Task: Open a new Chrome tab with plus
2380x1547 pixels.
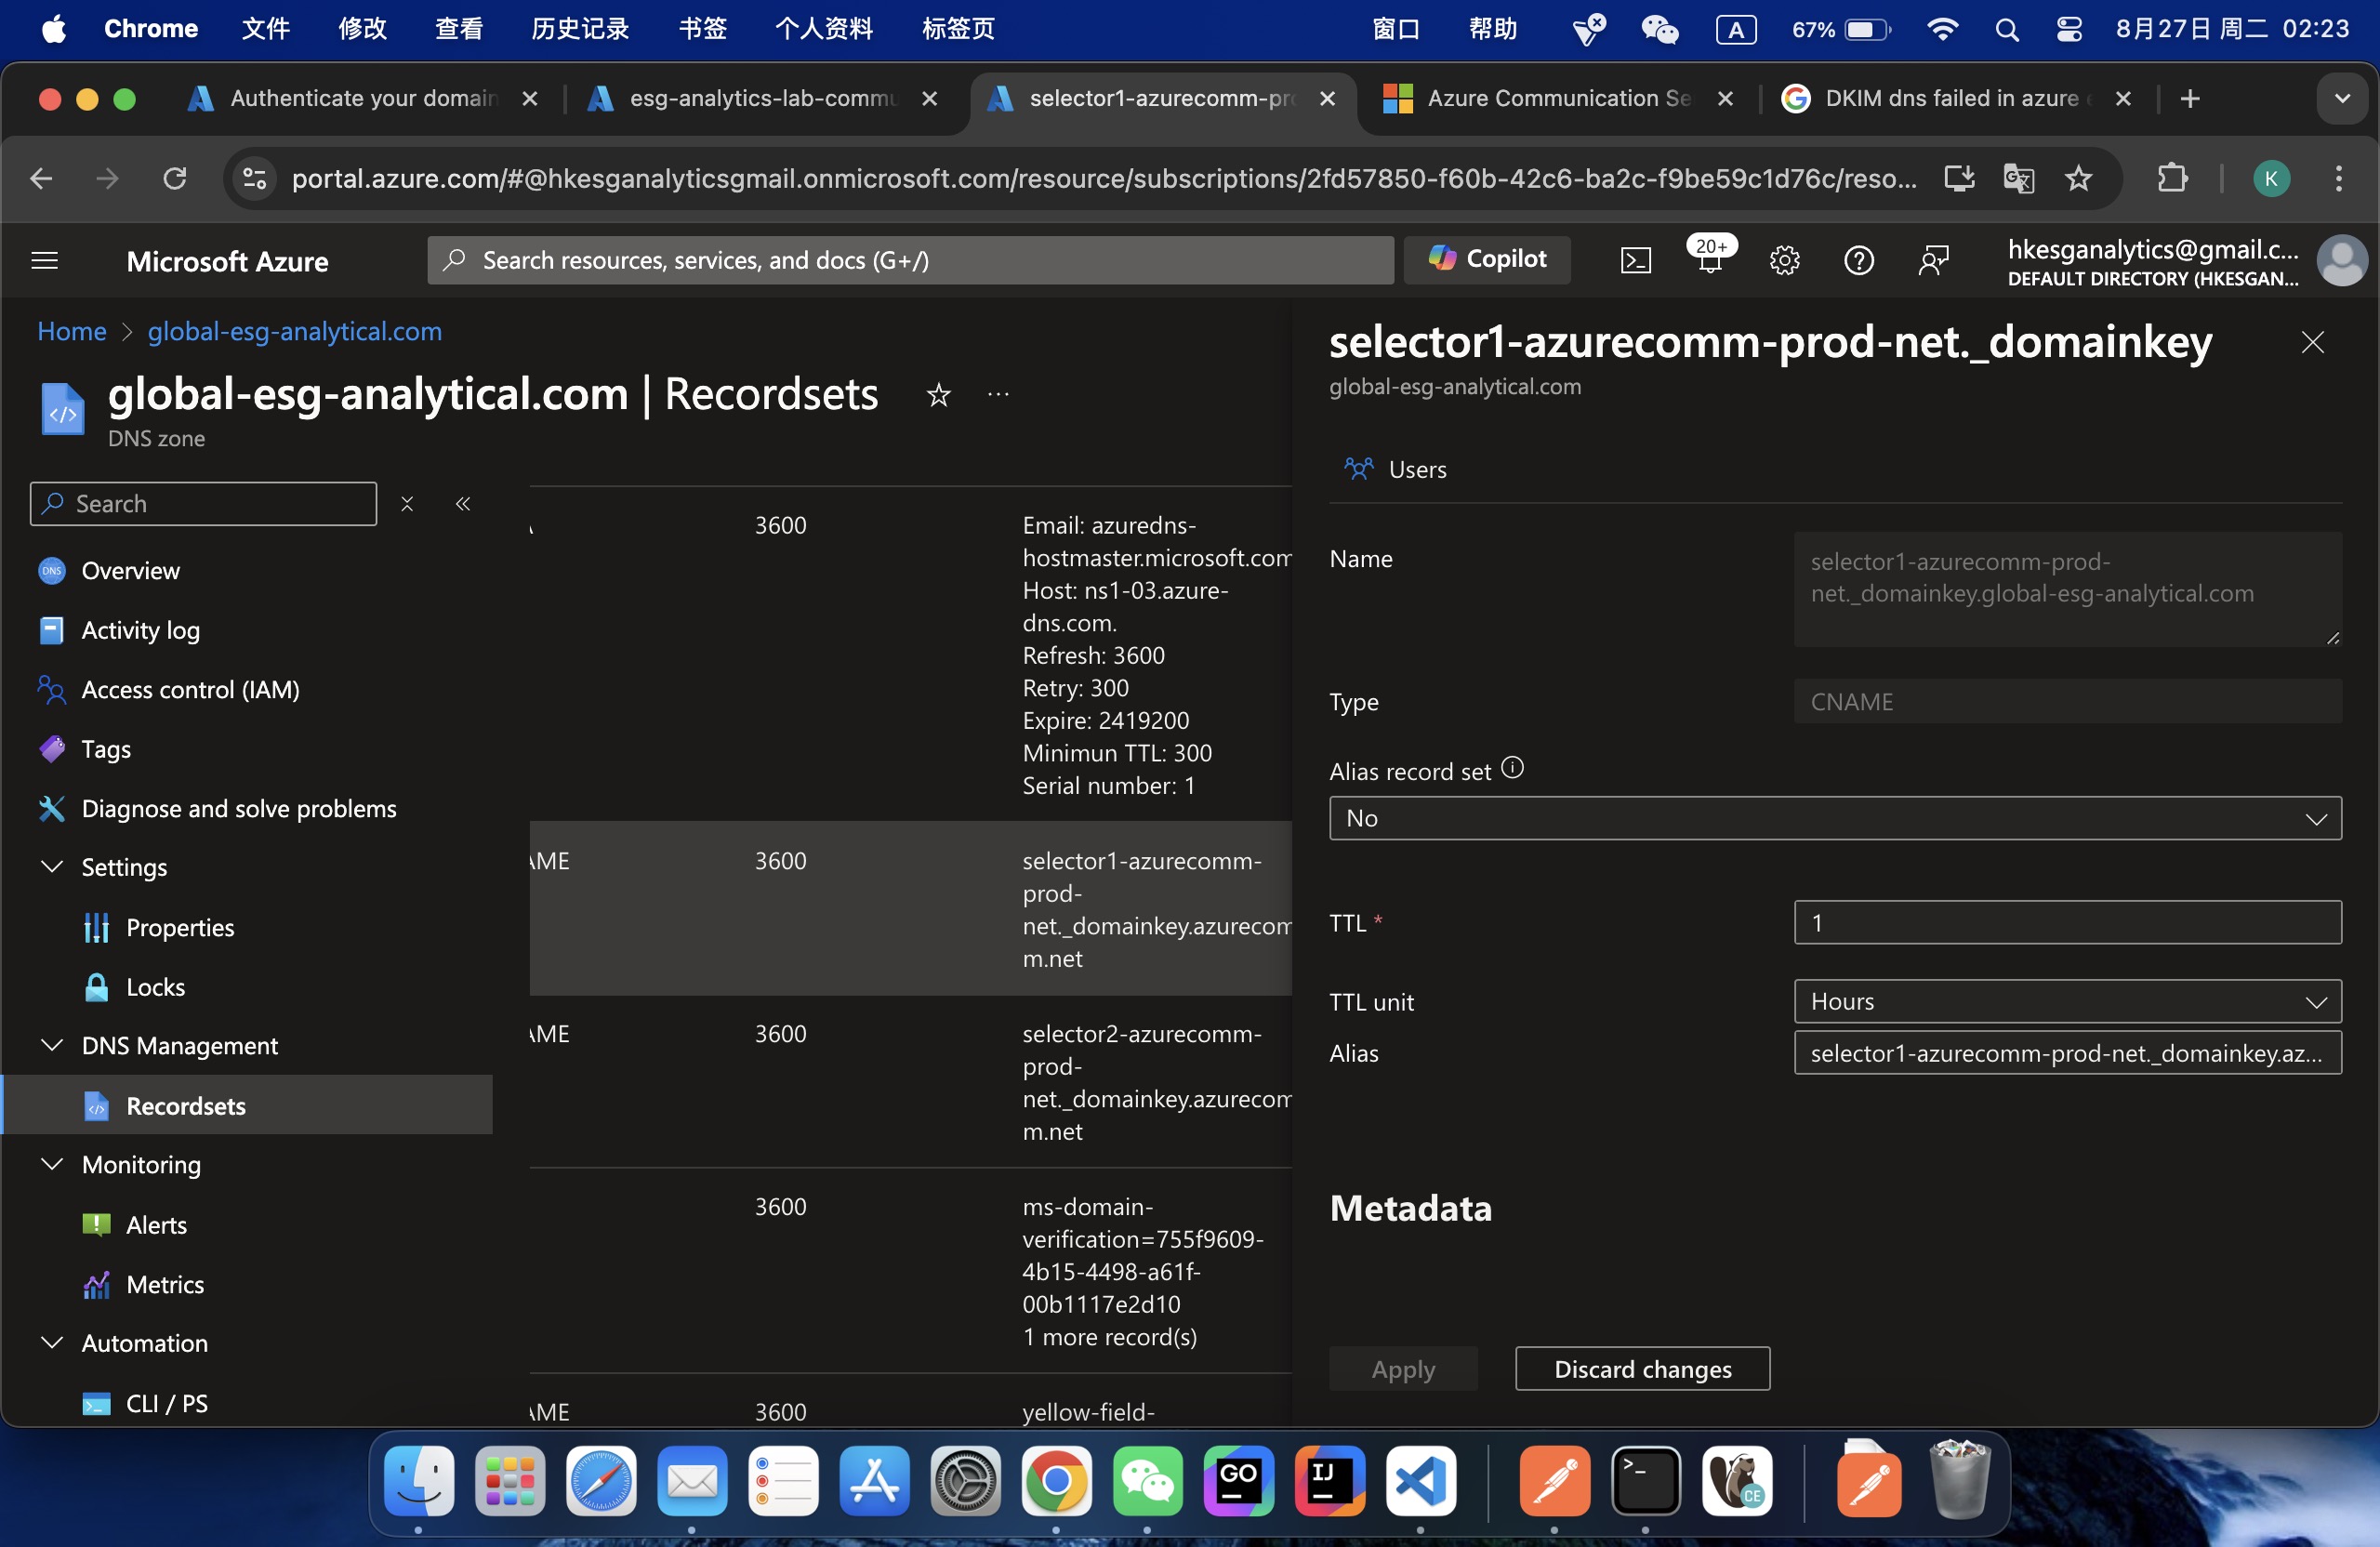Action: point(2190,98)
